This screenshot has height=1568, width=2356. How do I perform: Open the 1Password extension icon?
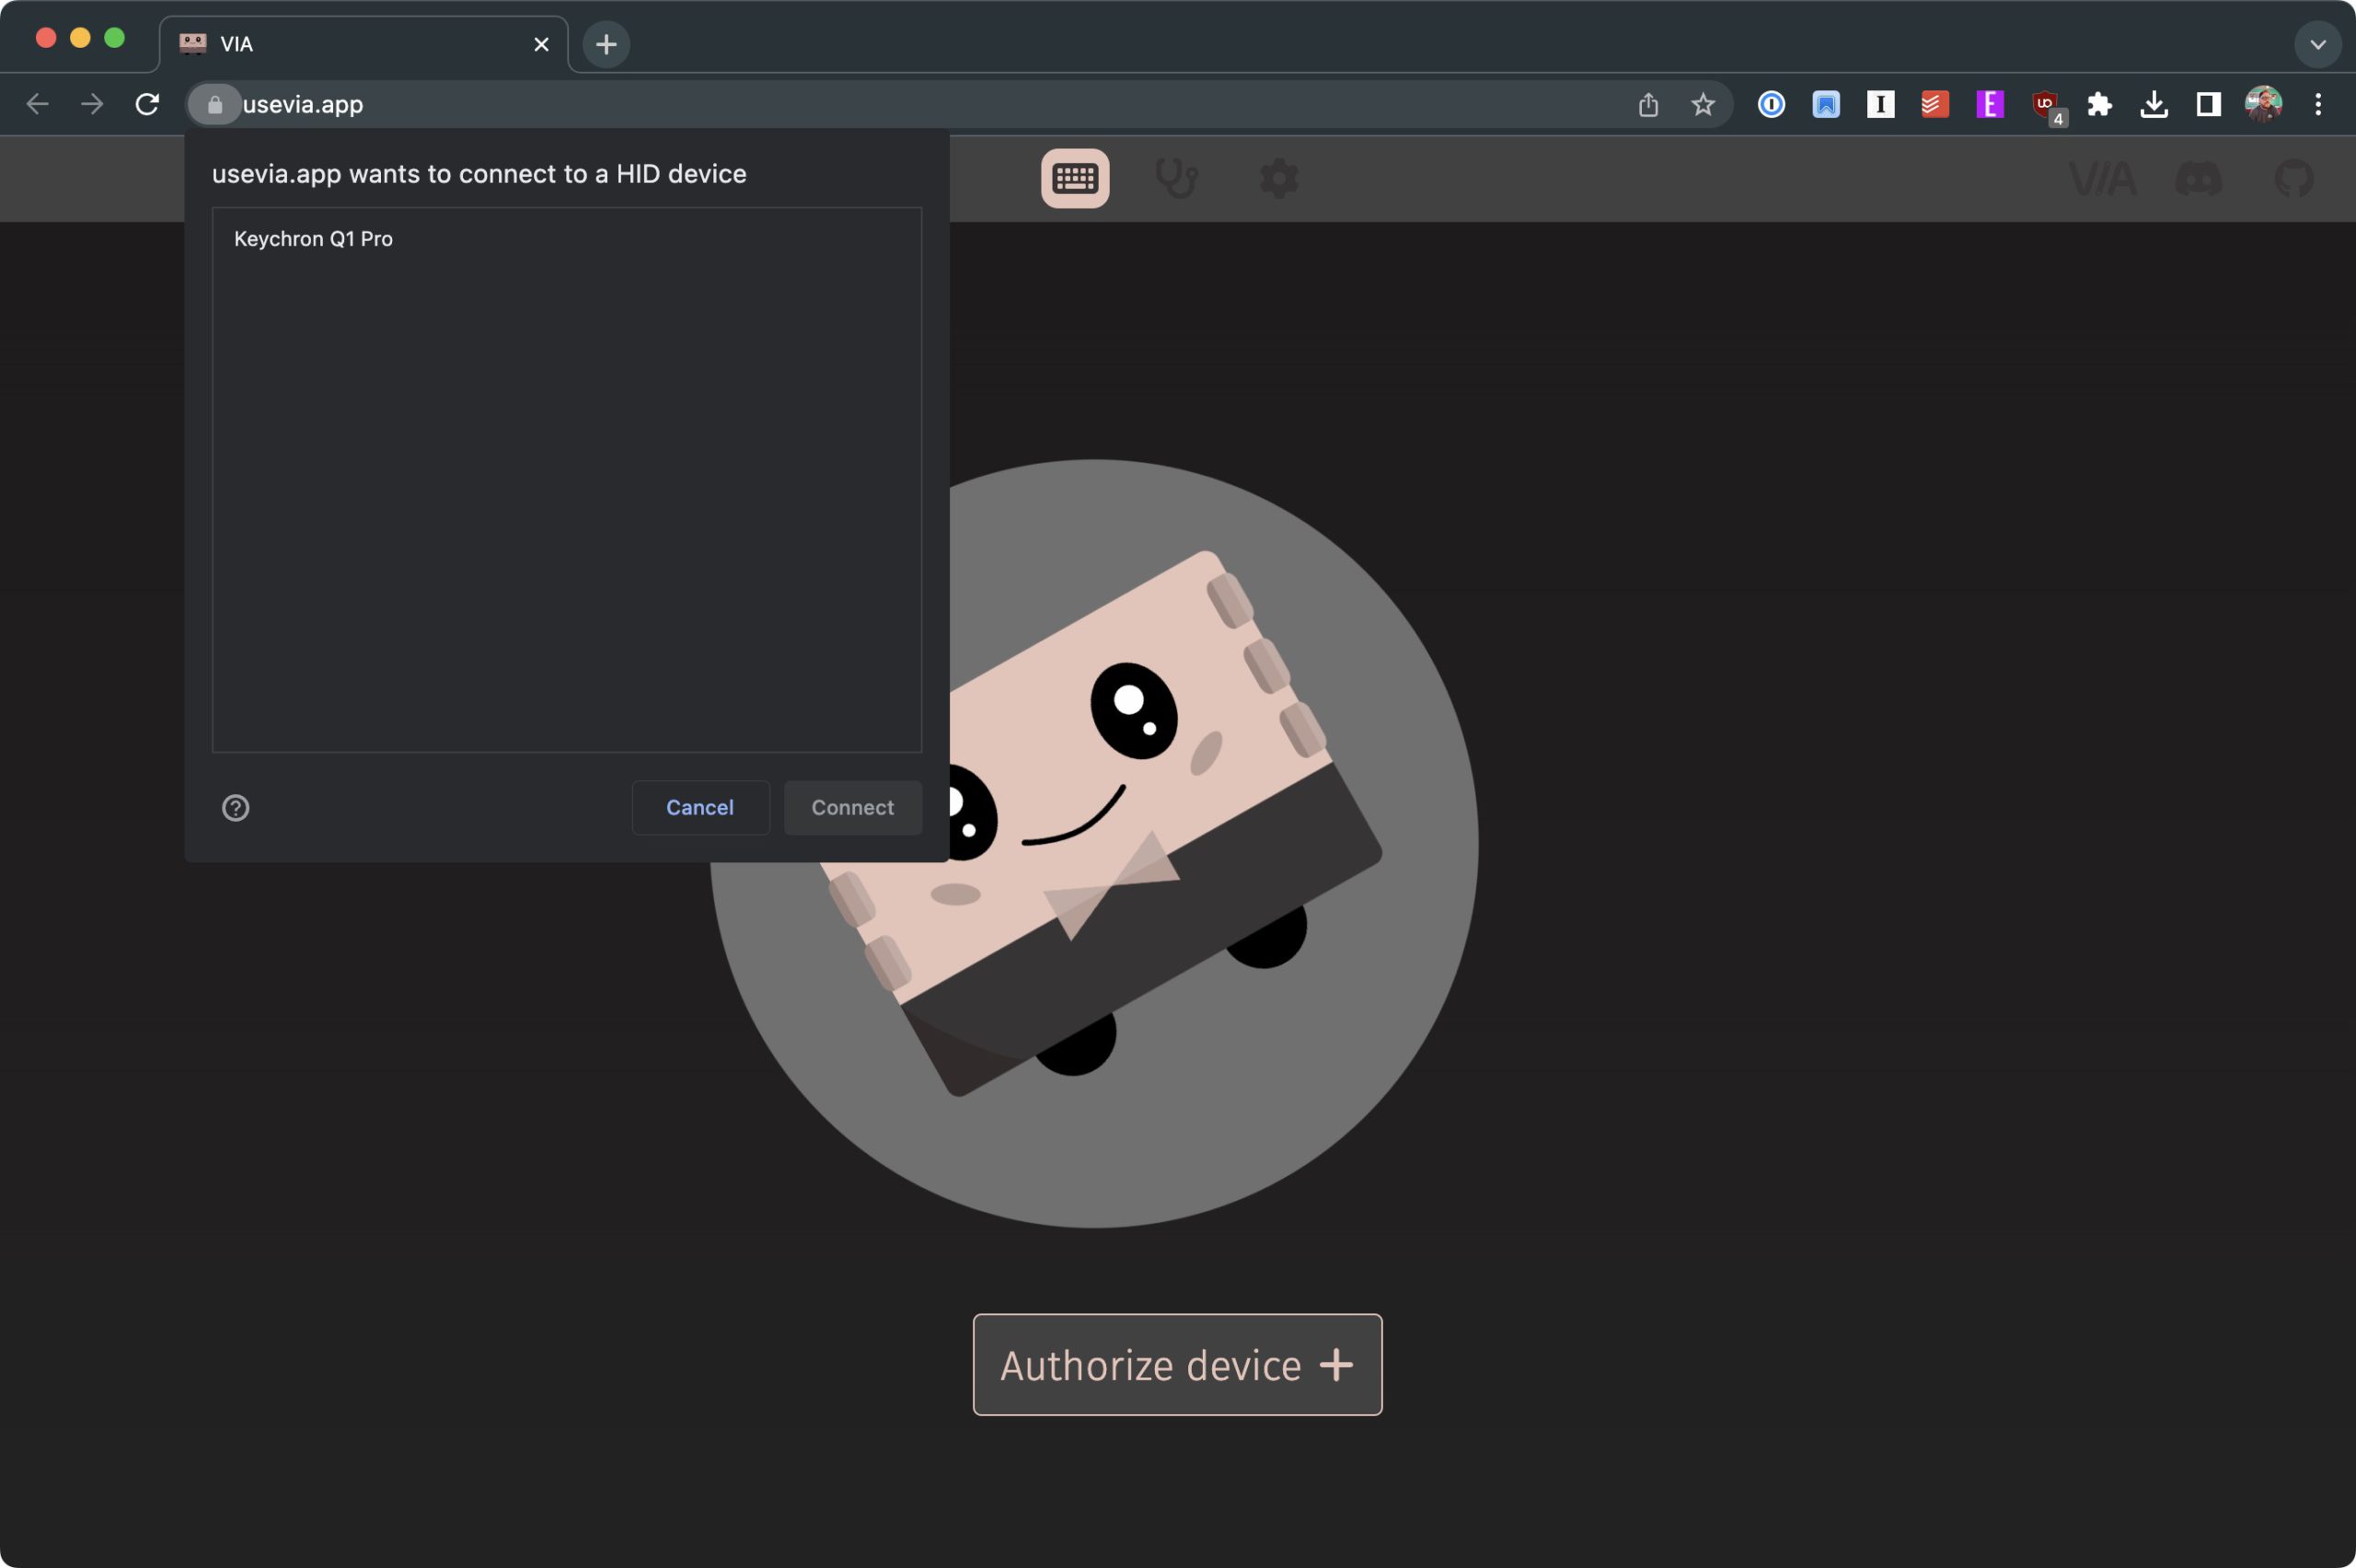pos(1771,104)
